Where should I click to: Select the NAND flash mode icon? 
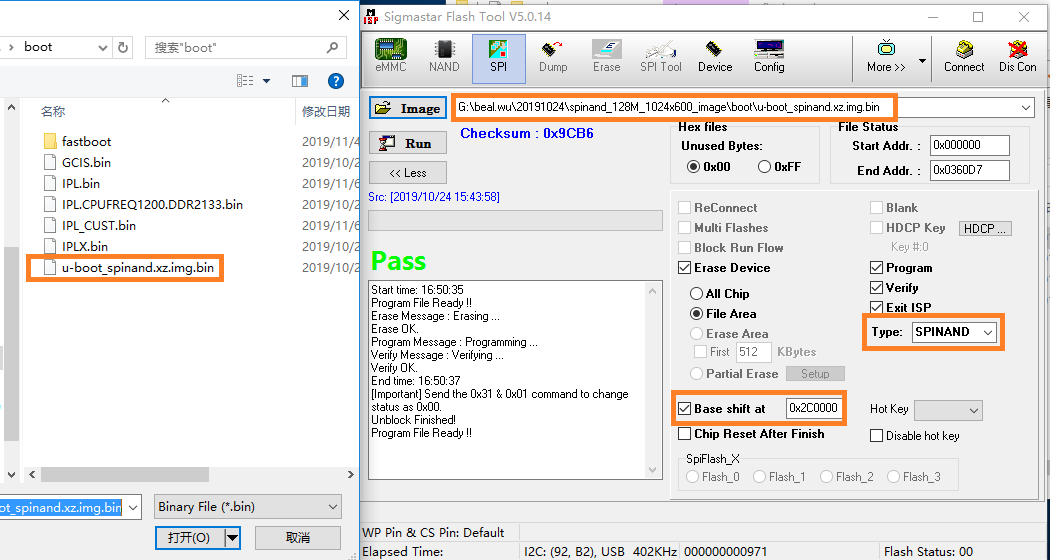coord(444,56)
